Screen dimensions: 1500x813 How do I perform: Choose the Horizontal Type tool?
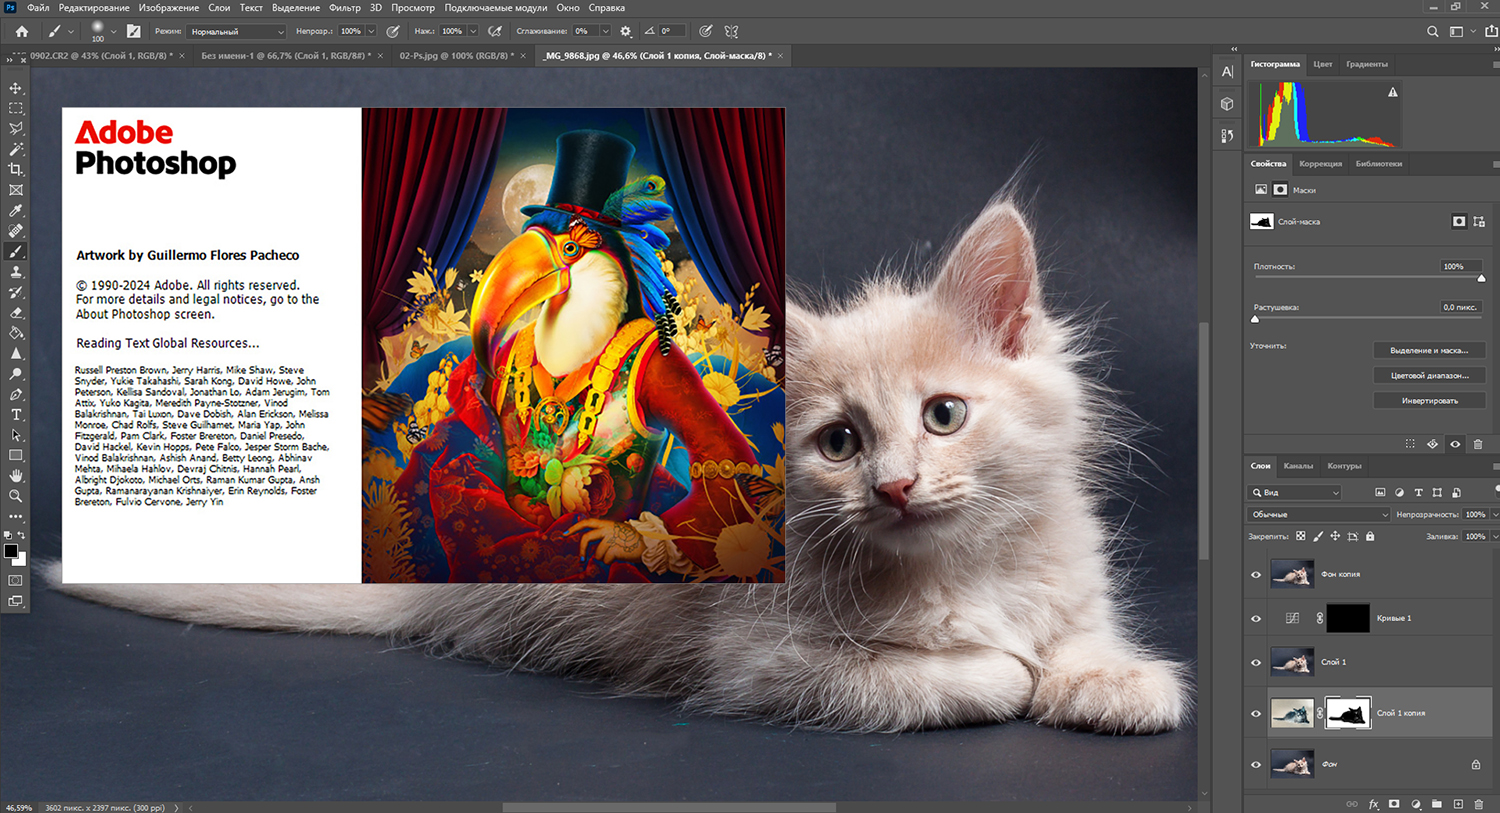(x=16, y=414)
